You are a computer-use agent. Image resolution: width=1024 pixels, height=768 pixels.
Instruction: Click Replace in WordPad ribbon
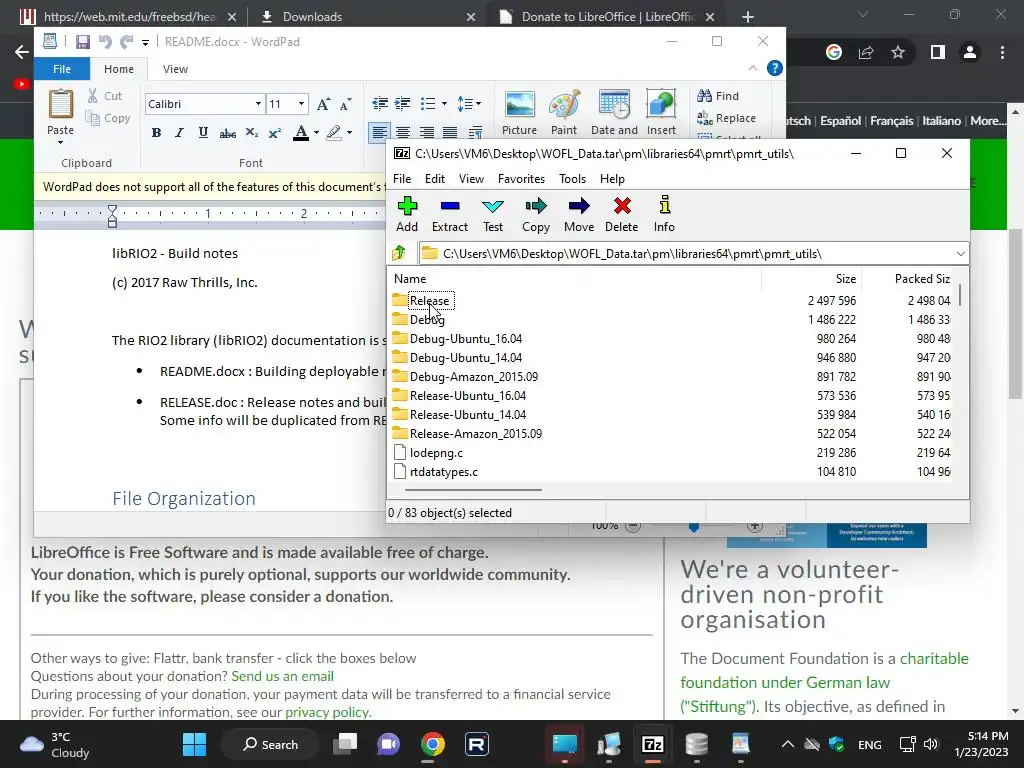[x=726, y=118]
